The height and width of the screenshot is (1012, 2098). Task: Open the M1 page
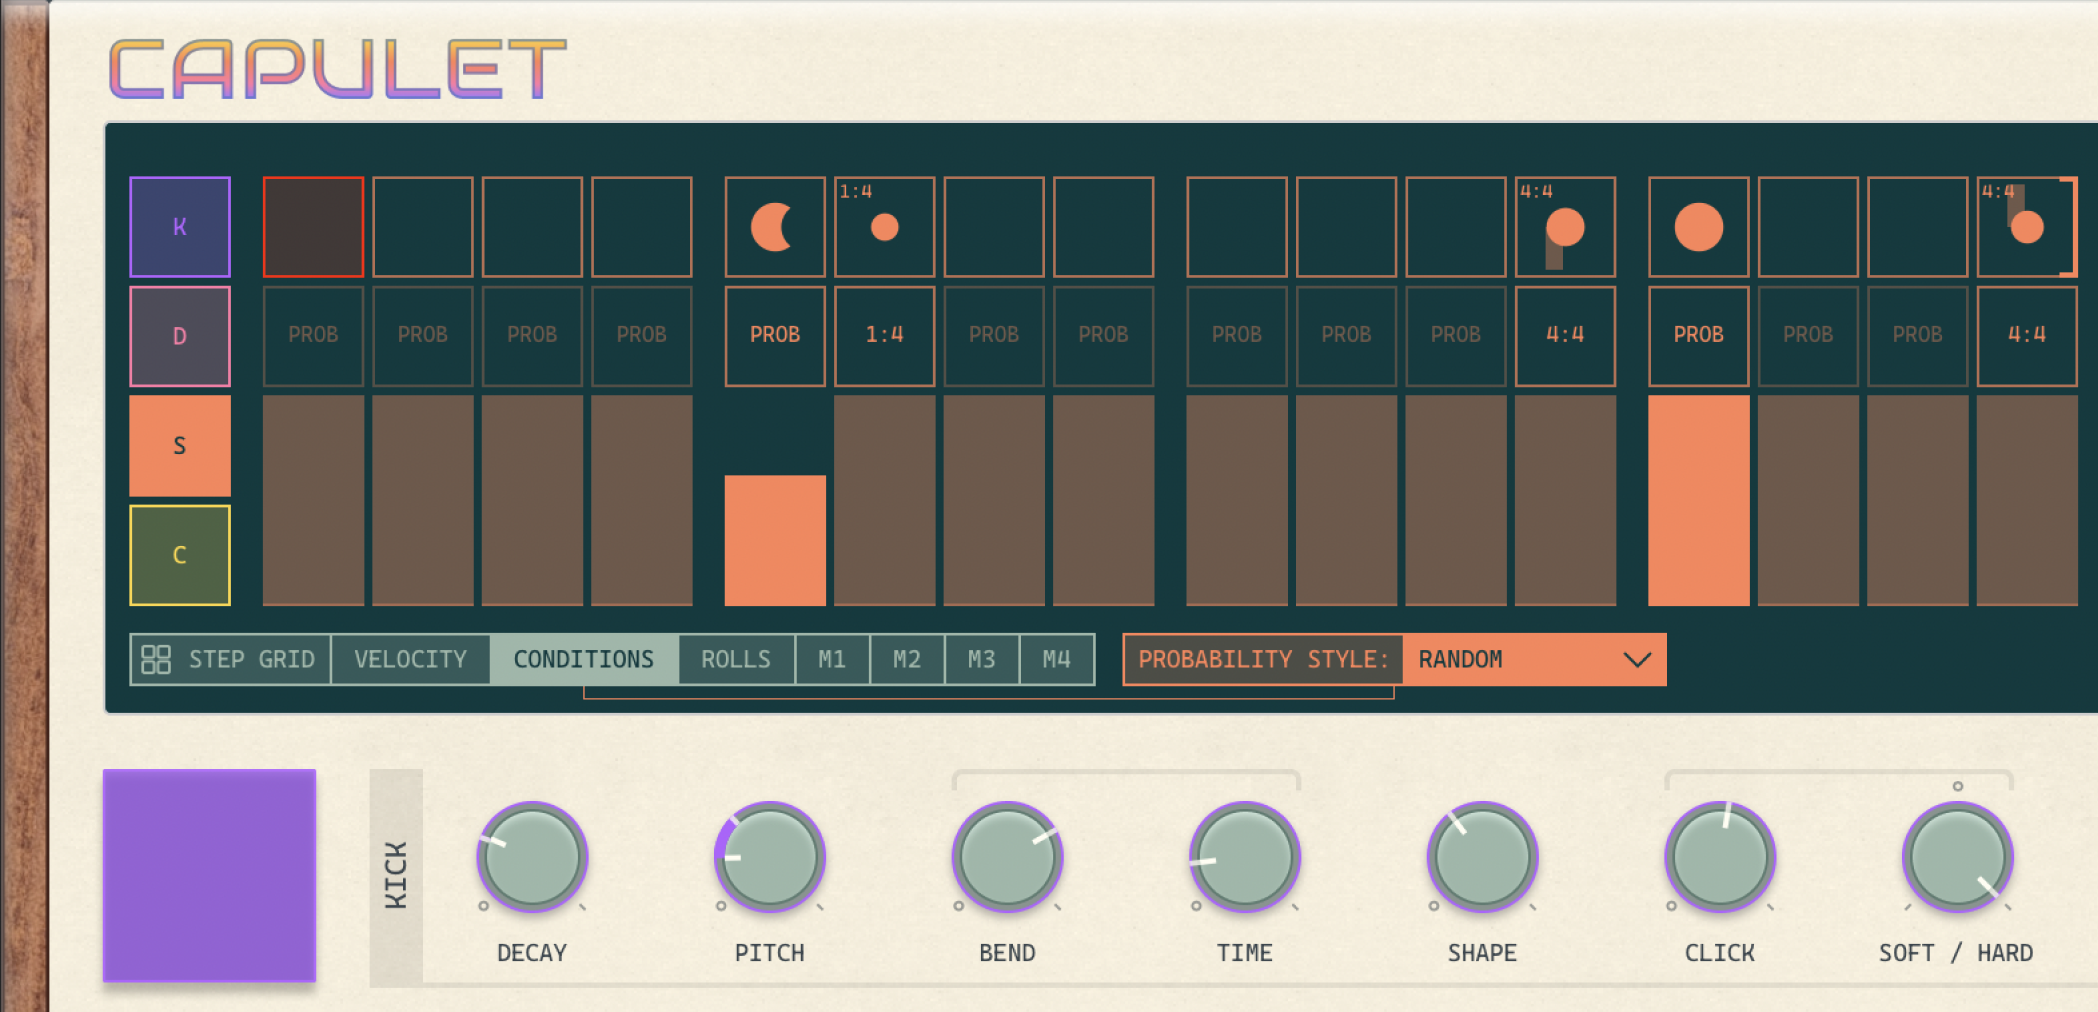tap(832, 660)
